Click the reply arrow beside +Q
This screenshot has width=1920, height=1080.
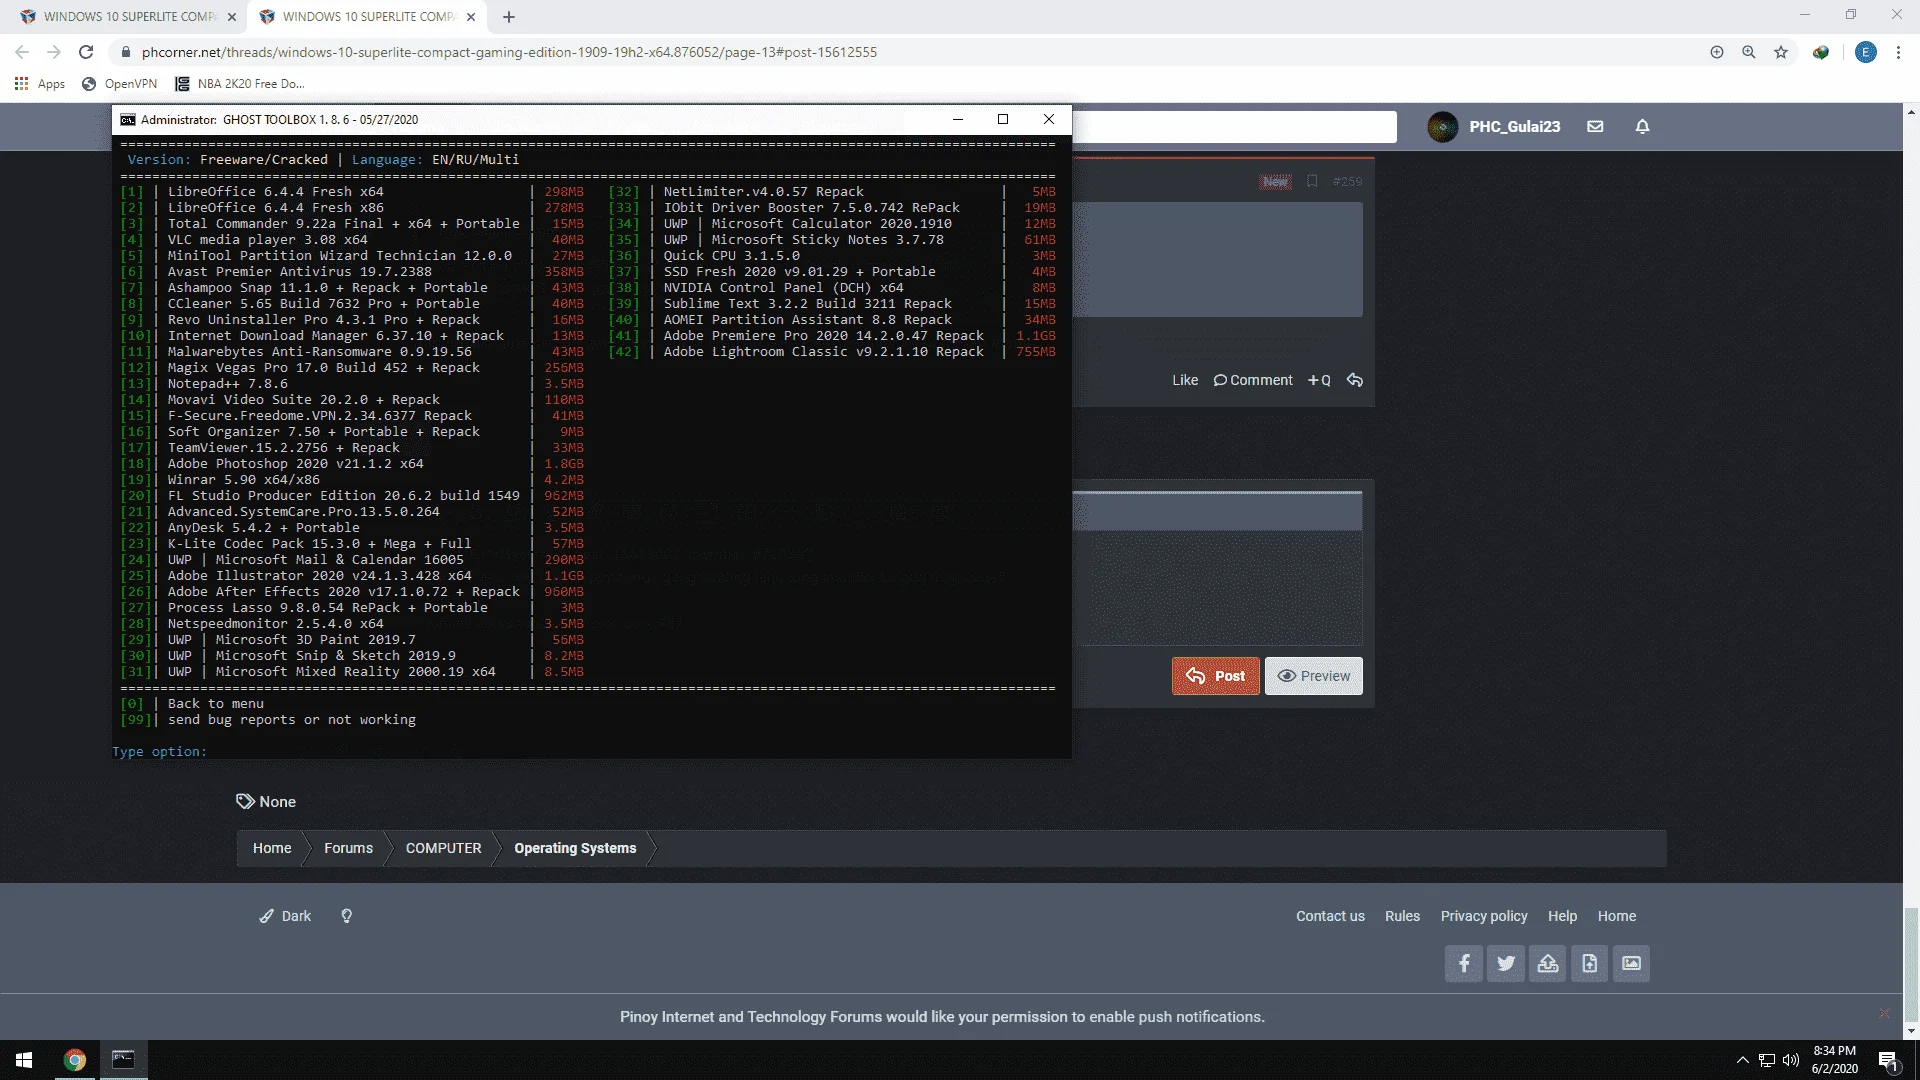tap(1355, 380)
